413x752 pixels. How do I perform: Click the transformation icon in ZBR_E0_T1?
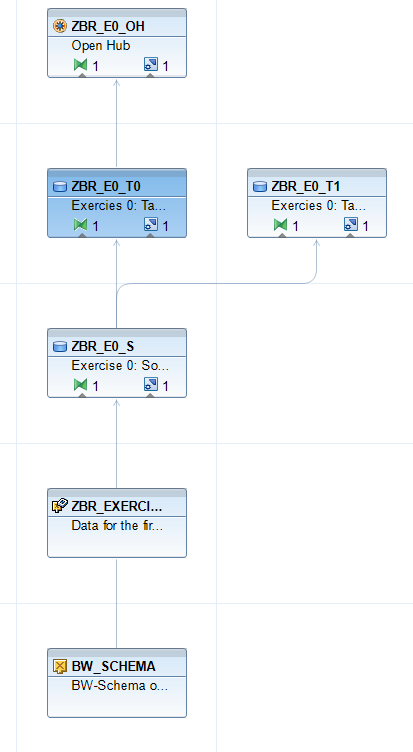coord(281,224)
